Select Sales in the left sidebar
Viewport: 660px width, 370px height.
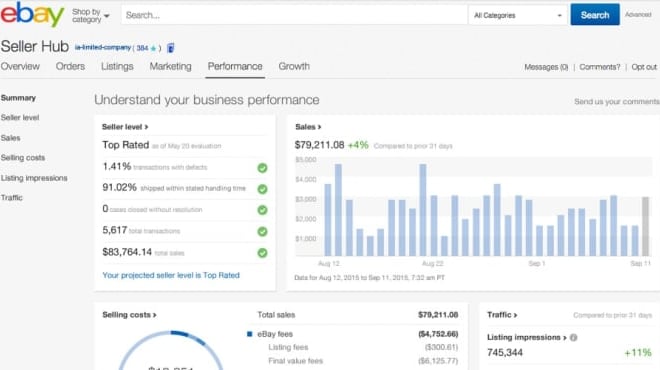(11, 138)
